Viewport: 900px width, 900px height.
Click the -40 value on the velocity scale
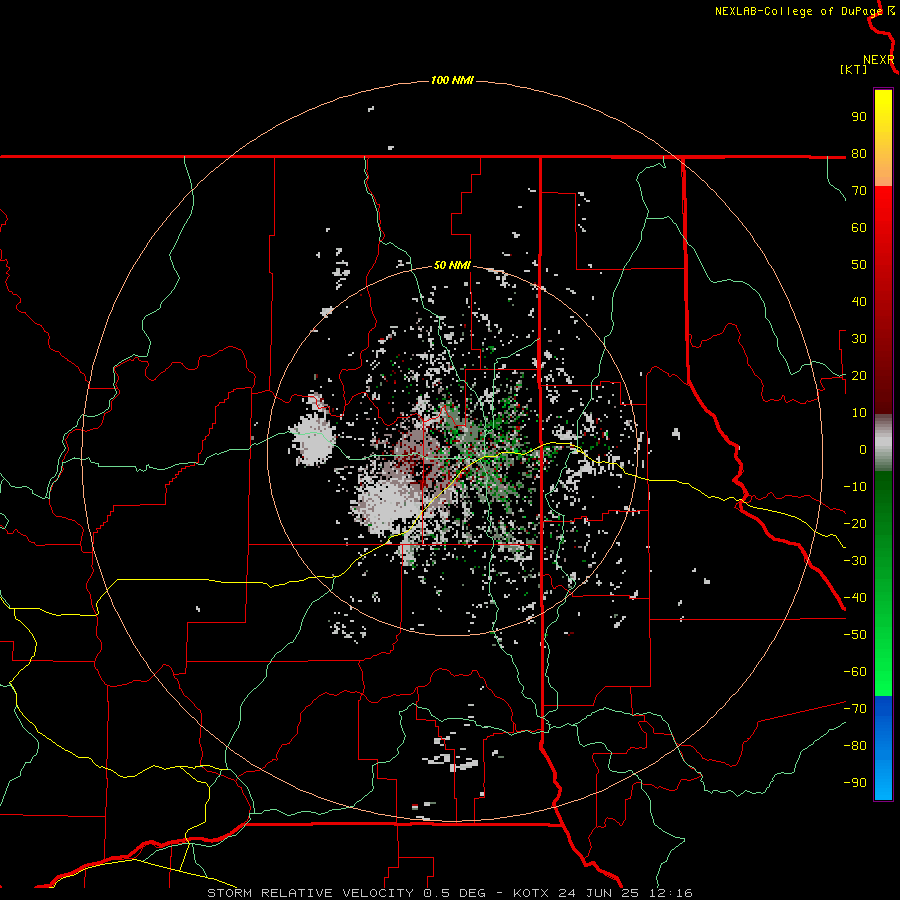855,598
